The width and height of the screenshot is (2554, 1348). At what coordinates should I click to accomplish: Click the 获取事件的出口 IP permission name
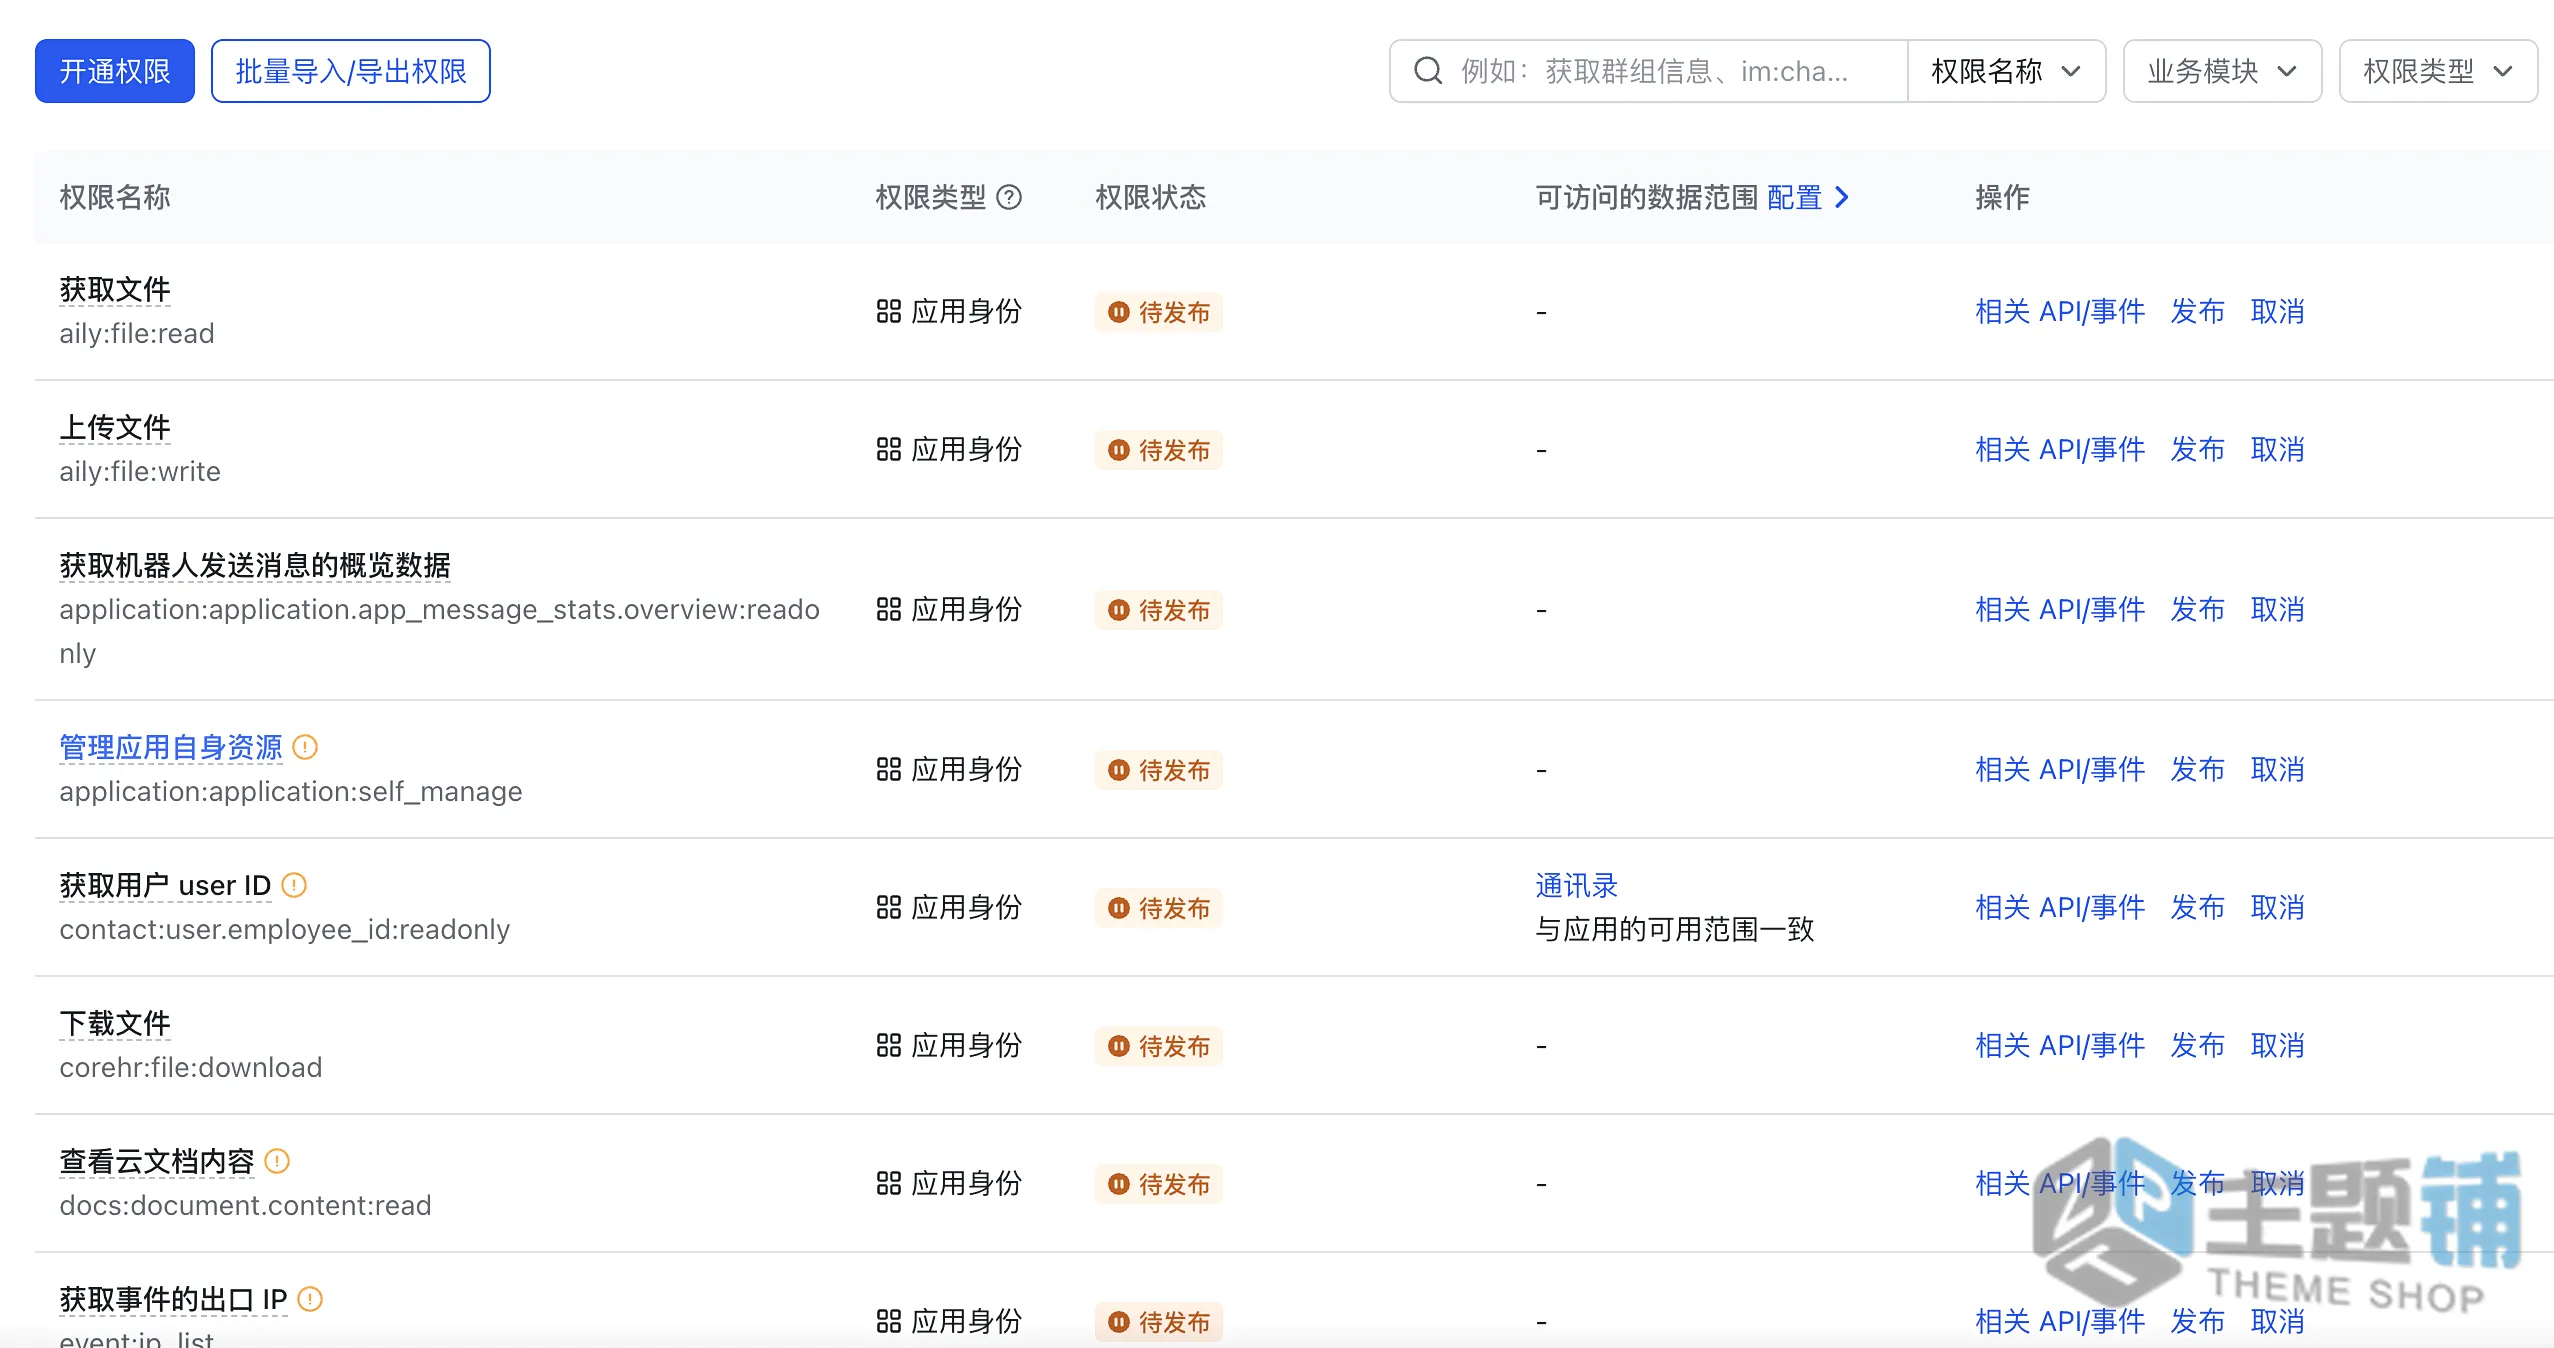tap(173, 1299)
